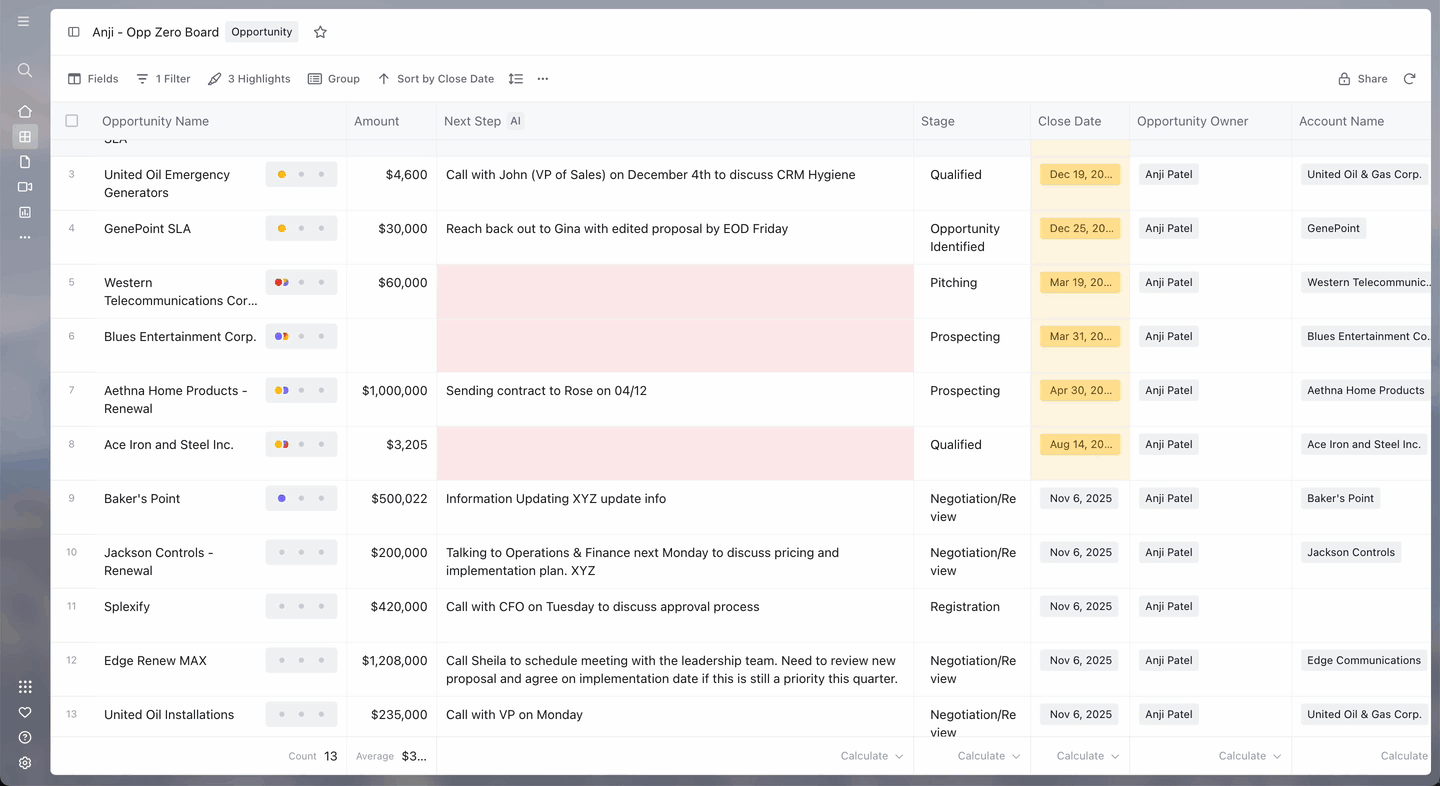Open the GenePoint account chip
1440x786 pixels.
[1333, 228]
